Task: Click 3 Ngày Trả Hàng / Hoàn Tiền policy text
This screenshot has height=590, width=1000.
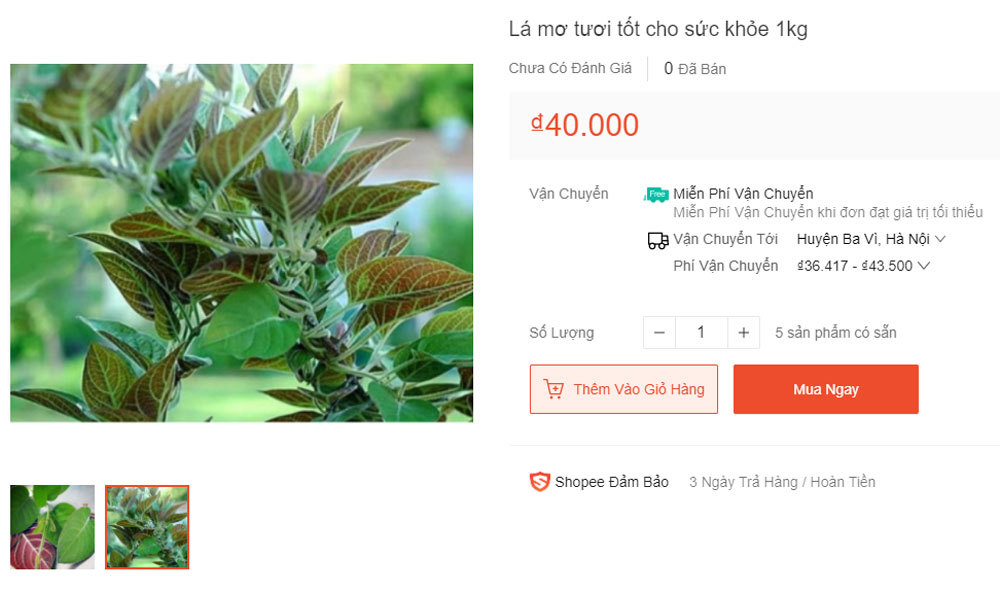Action: click(x=782, y=482)
